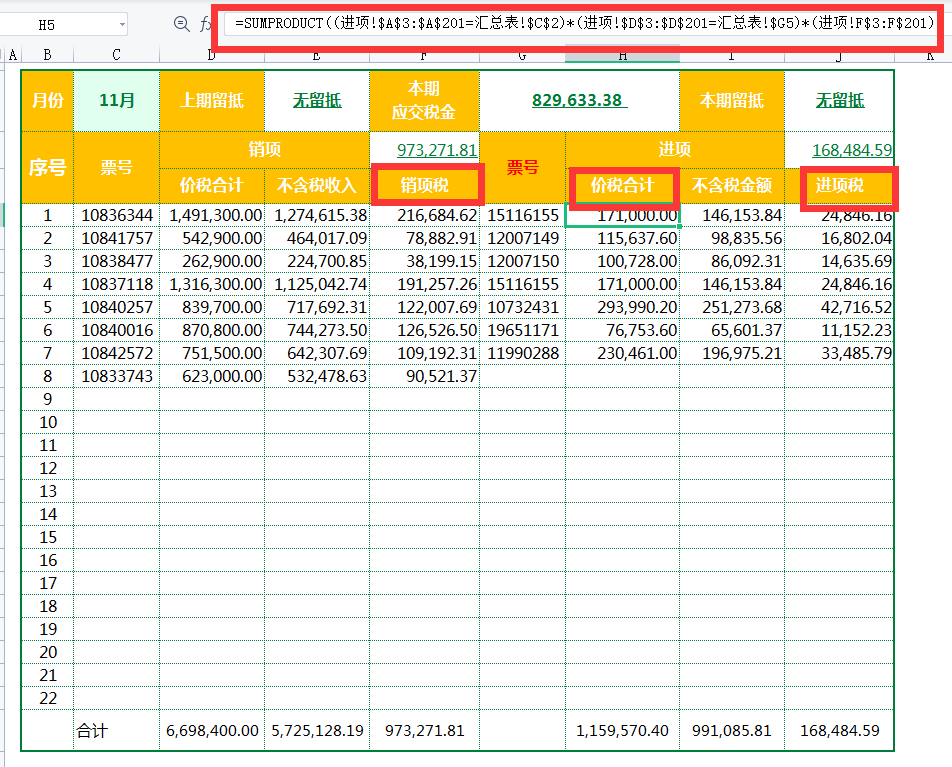Click the 无留抵 link next to 本期留抵

(839, 100)
